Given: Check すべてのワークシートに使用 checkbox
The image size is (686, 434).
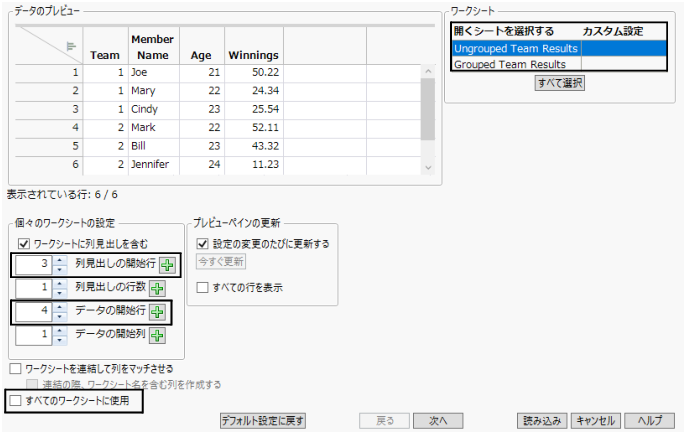Looking at the screenshot, I should (15, 400).
